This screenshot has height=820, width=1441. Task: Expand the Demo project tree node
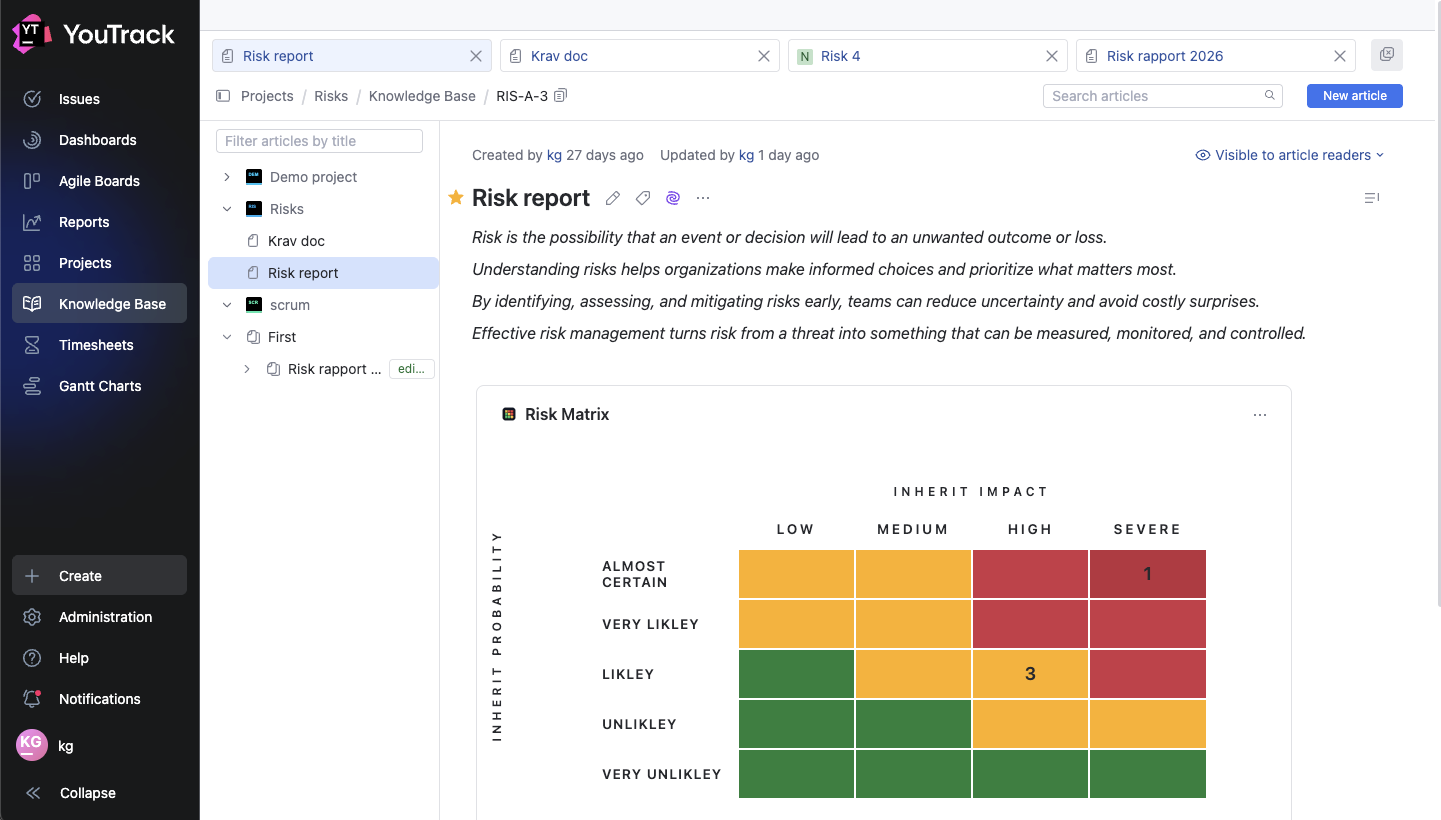(226, 176)
